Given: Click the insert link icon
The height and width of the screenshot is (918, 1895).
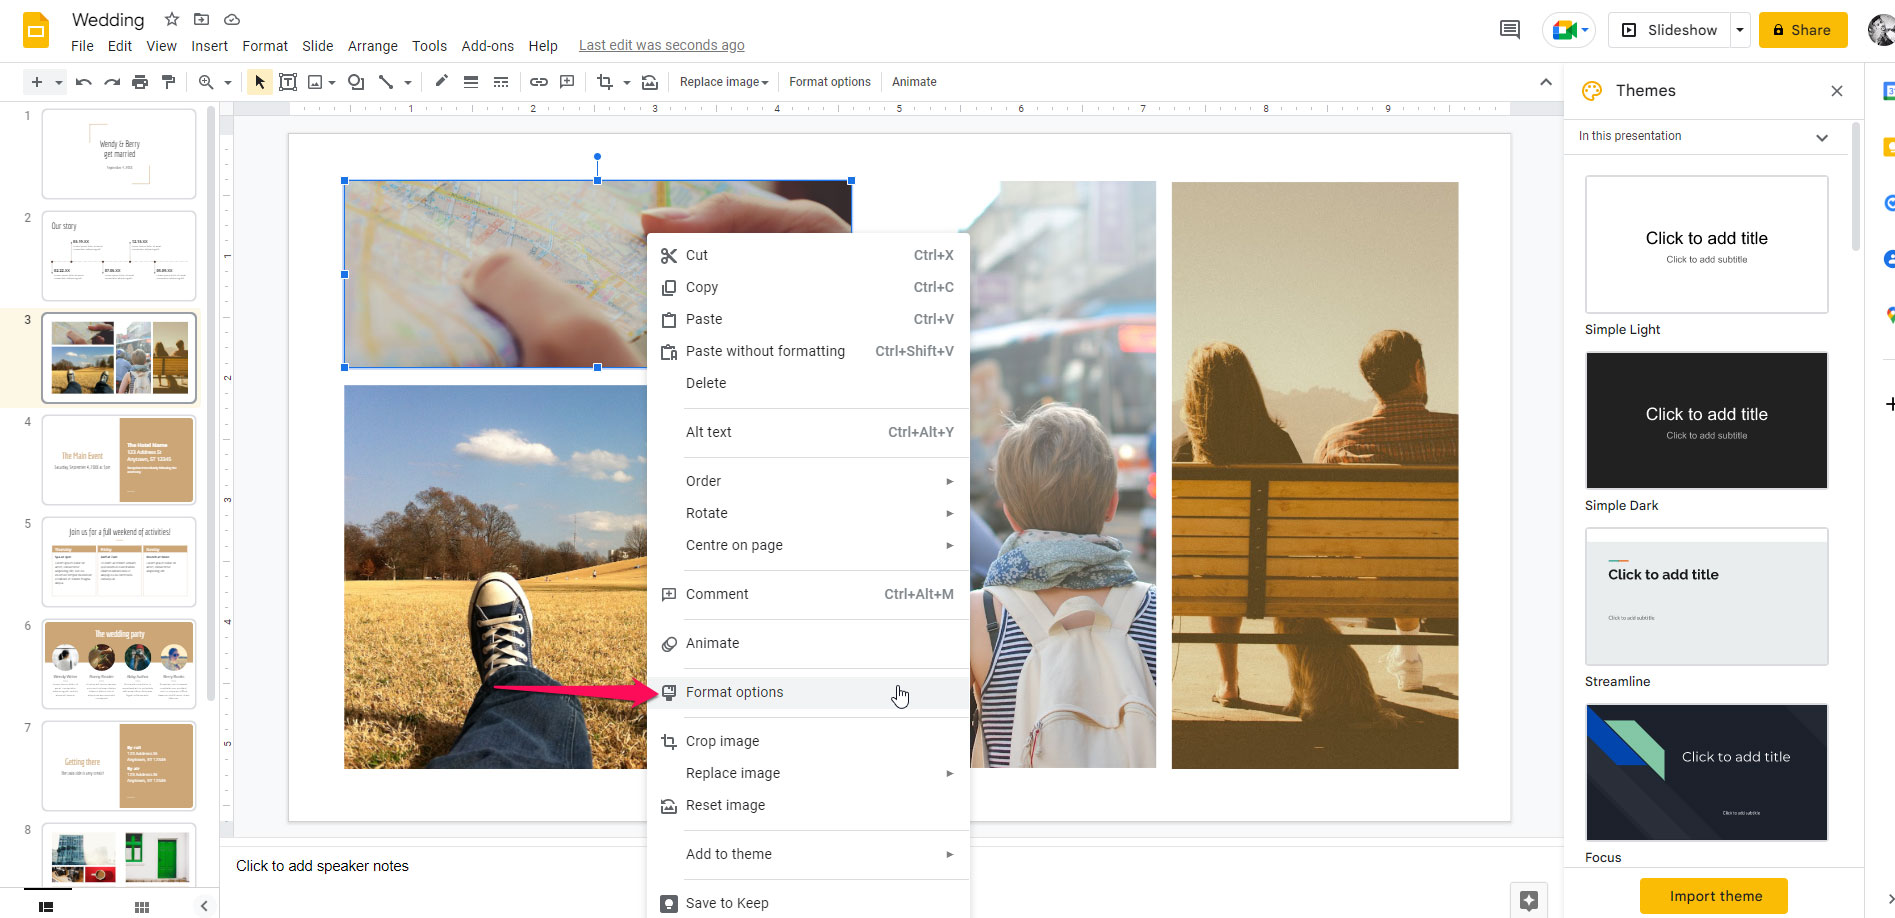Looking at the screenshot, I should [539, 82].
